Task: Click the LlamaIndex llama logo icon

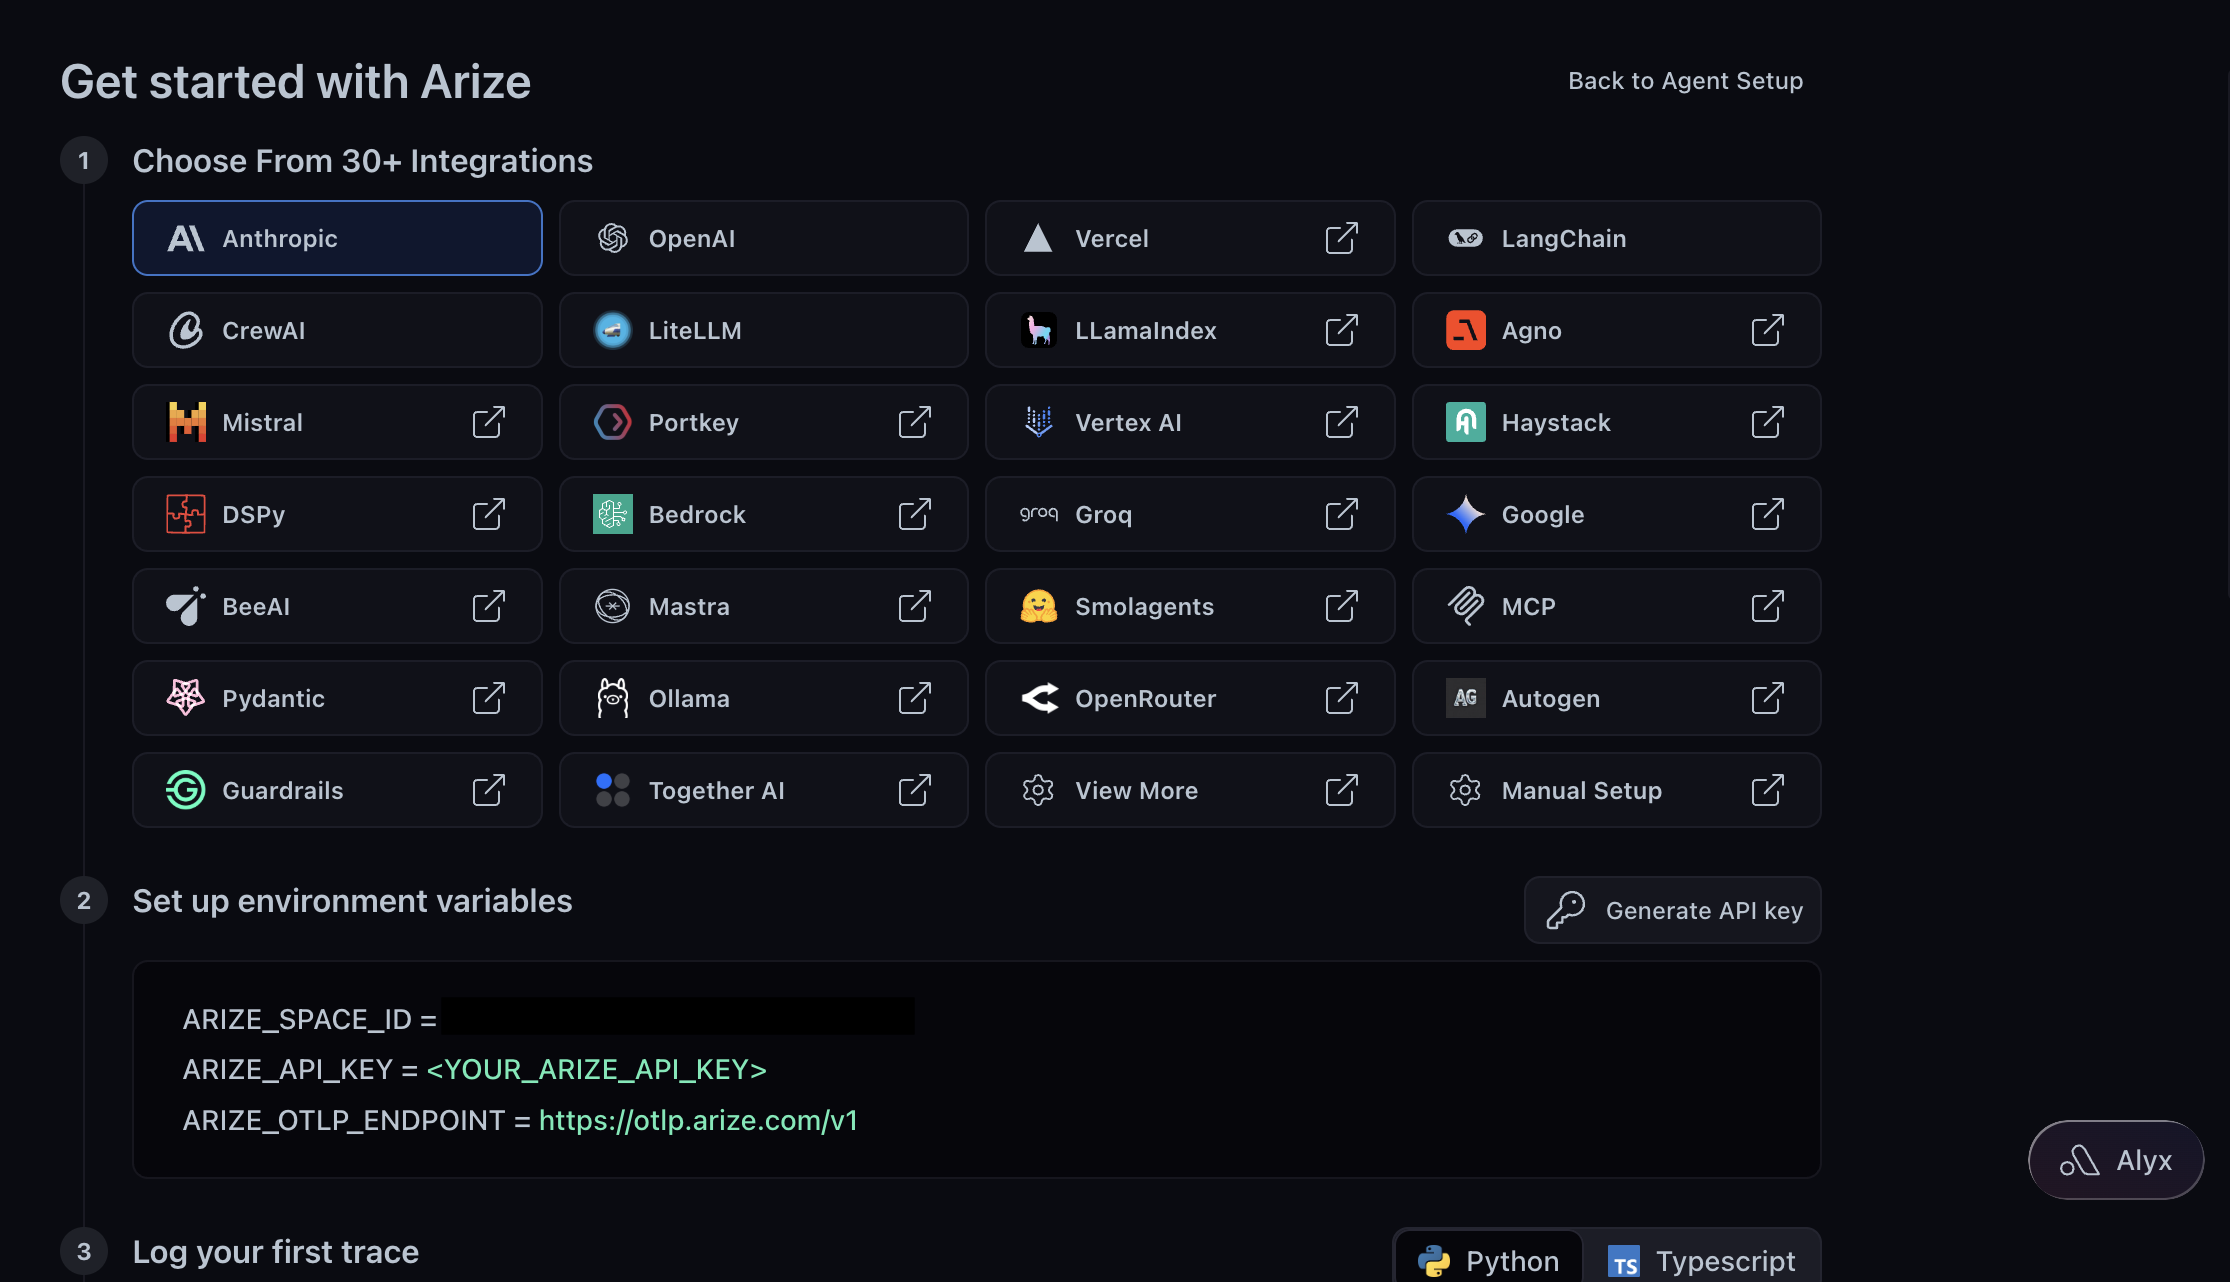Action: click(1038, 330)
